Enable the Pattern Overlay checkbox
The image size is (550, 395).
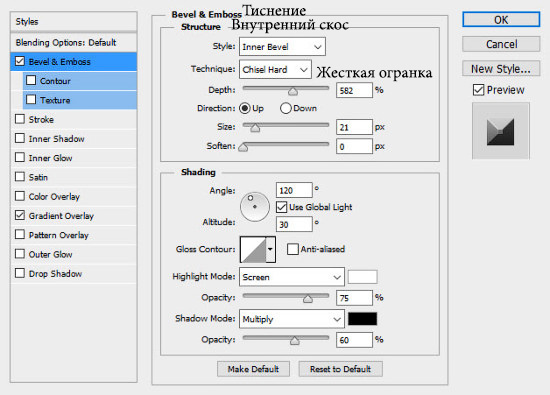pyautogui.click(x=20, y=235)
